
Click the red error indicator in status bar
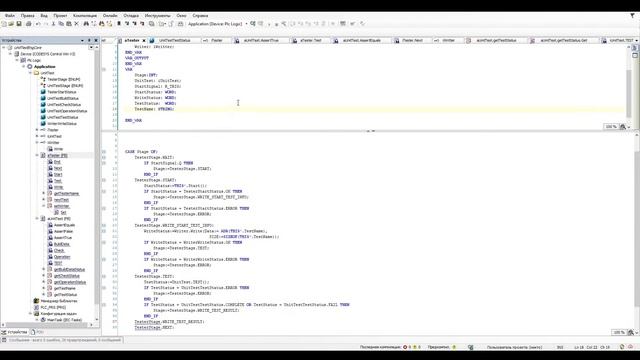pyautogui.click(x=405, y=347)
